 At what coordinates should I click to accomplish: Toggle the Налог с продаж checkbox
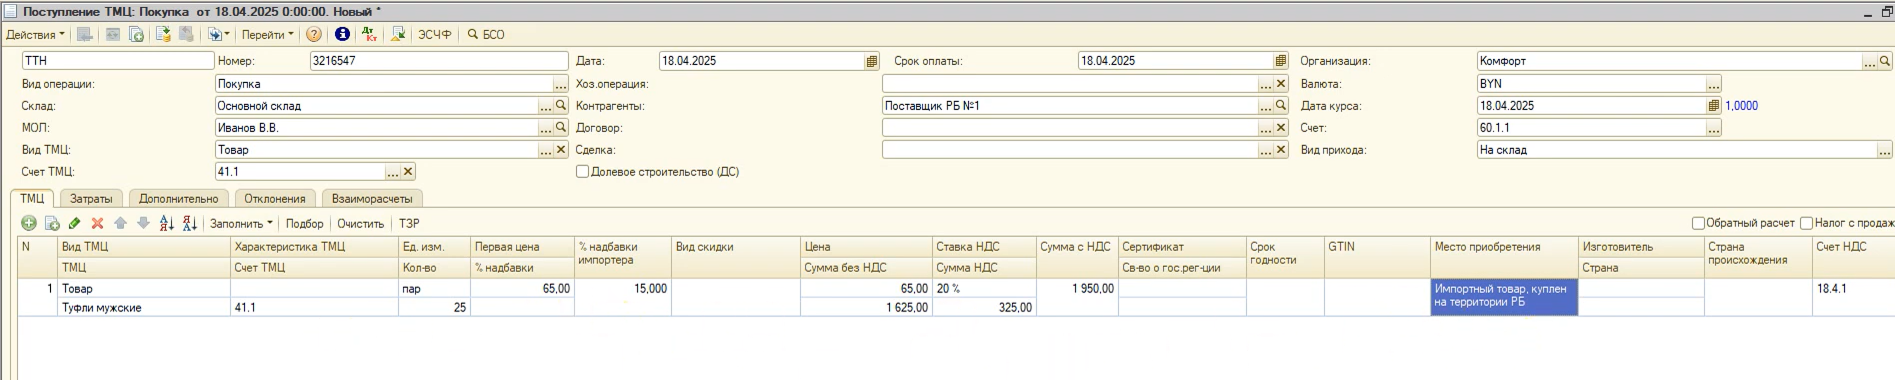[1806, 223]
